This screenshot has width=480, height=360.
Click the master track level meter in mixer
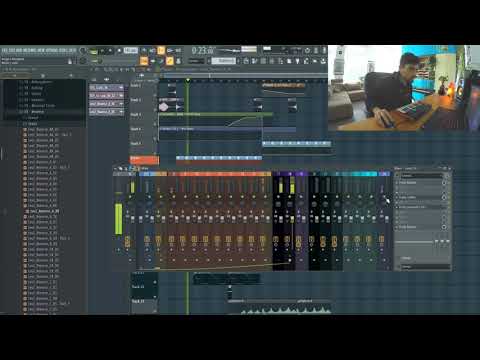point(118,219)
